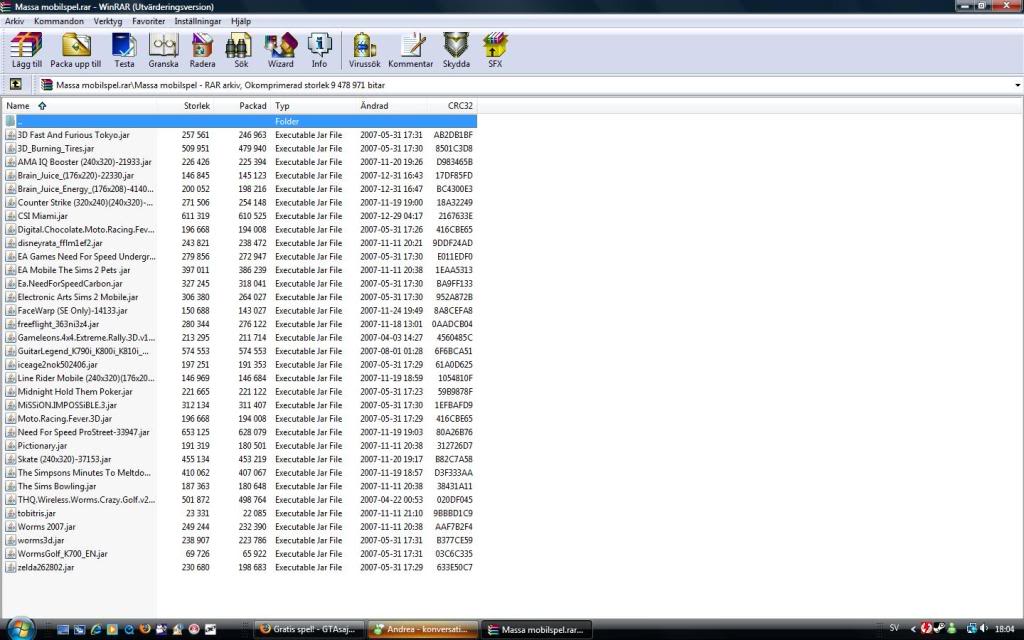Click the SFX toolbar icon
Viewport: 1024px width, 640px height.
coord(495,50)
